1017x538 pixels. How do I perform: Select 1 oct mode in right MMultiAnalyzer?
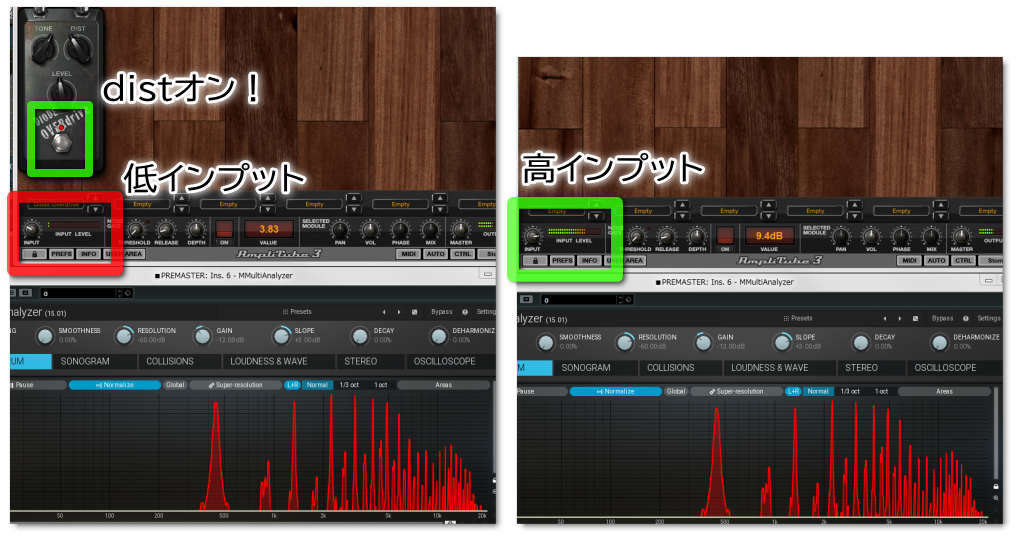tap(881, 391)
